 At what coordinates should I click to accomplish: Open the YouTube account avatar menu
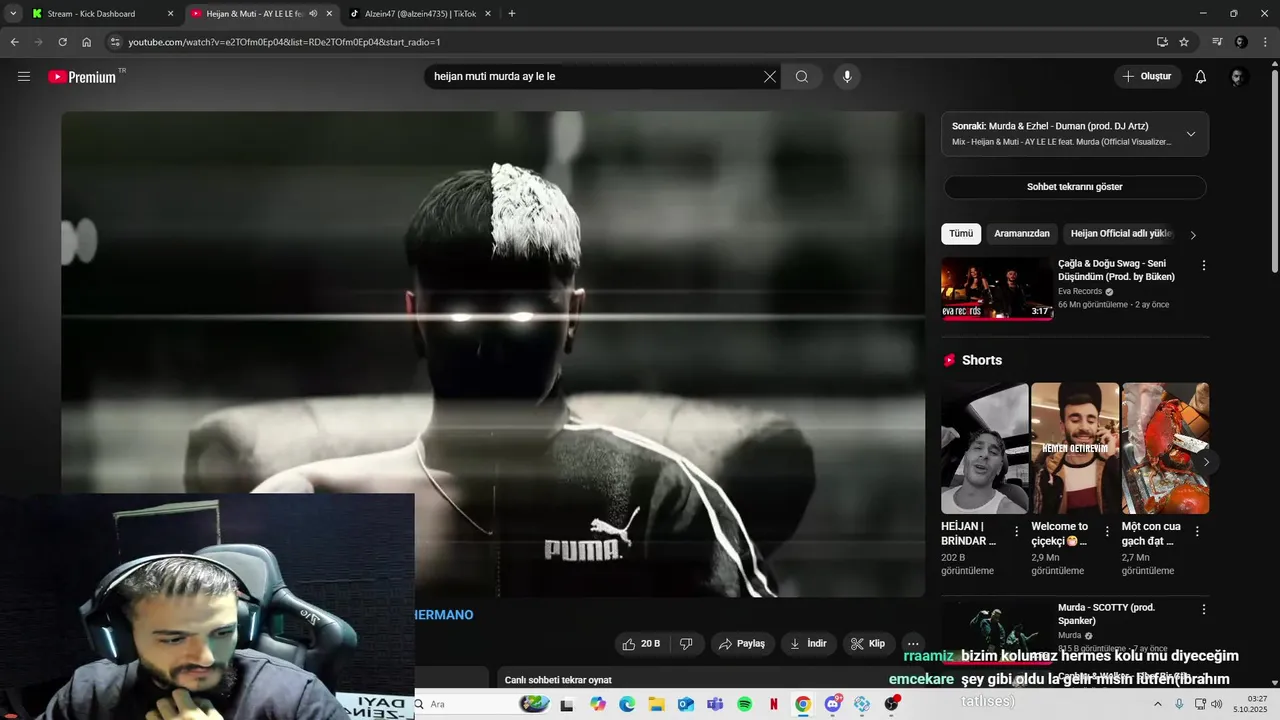point(1239,77)
